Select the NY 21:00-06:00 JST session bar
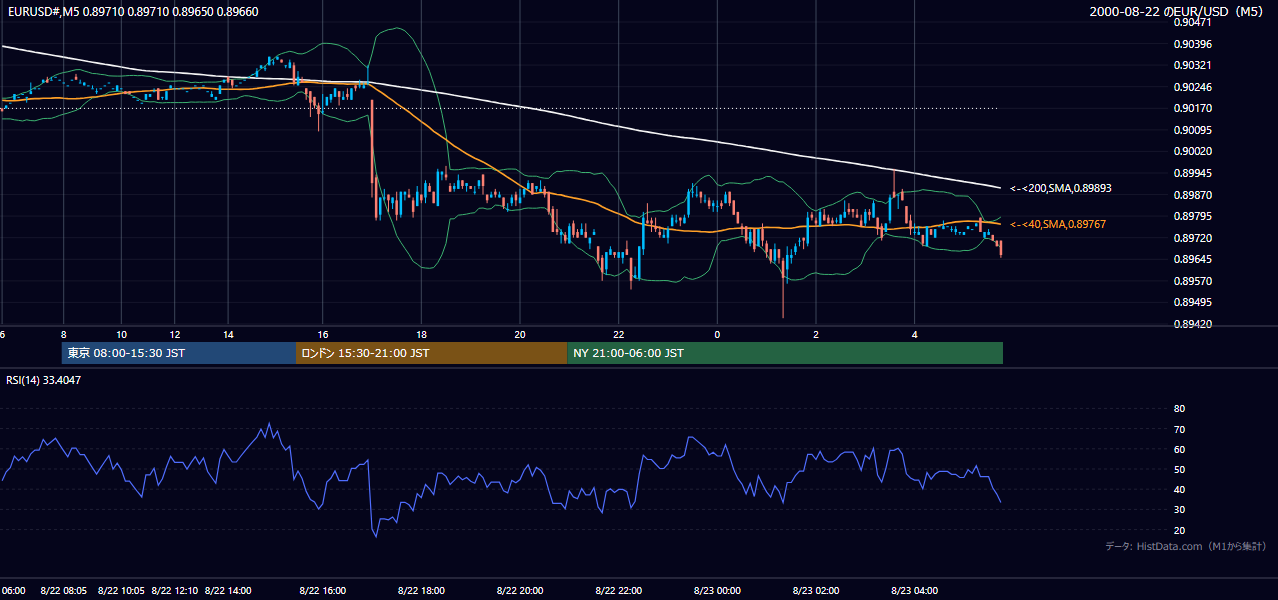This screenshot has width=1278, height=600. 785,353
